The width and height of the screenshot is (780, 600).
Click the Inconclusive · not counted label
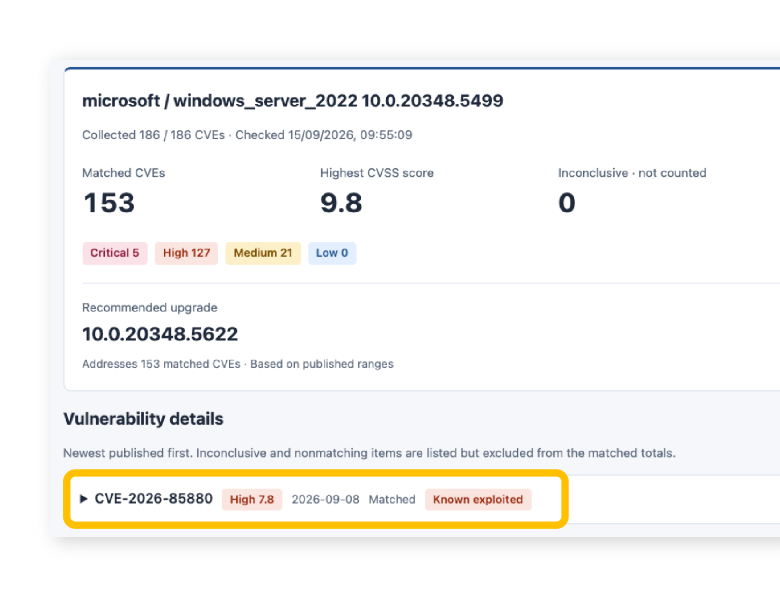632,173
